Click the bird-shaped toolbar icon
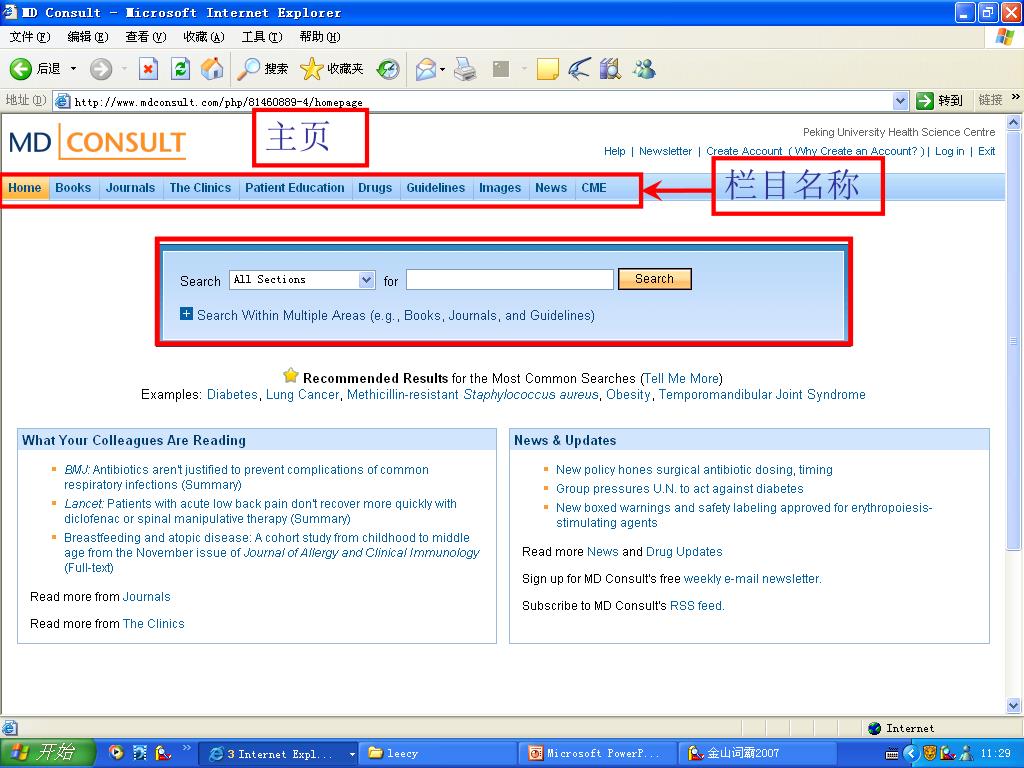The image size is (1024, 768). coord(579,69)
